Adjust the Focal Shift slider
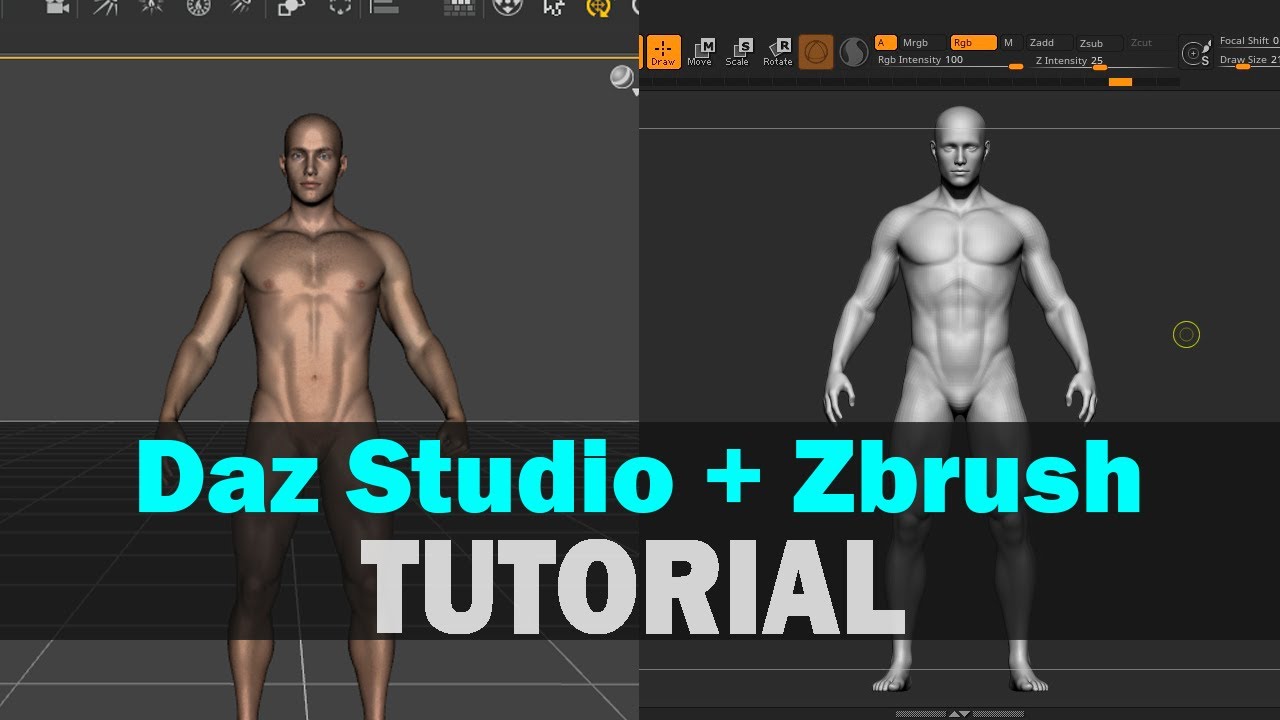Viewport: 1280px width, 720px height. point(1249,41)
